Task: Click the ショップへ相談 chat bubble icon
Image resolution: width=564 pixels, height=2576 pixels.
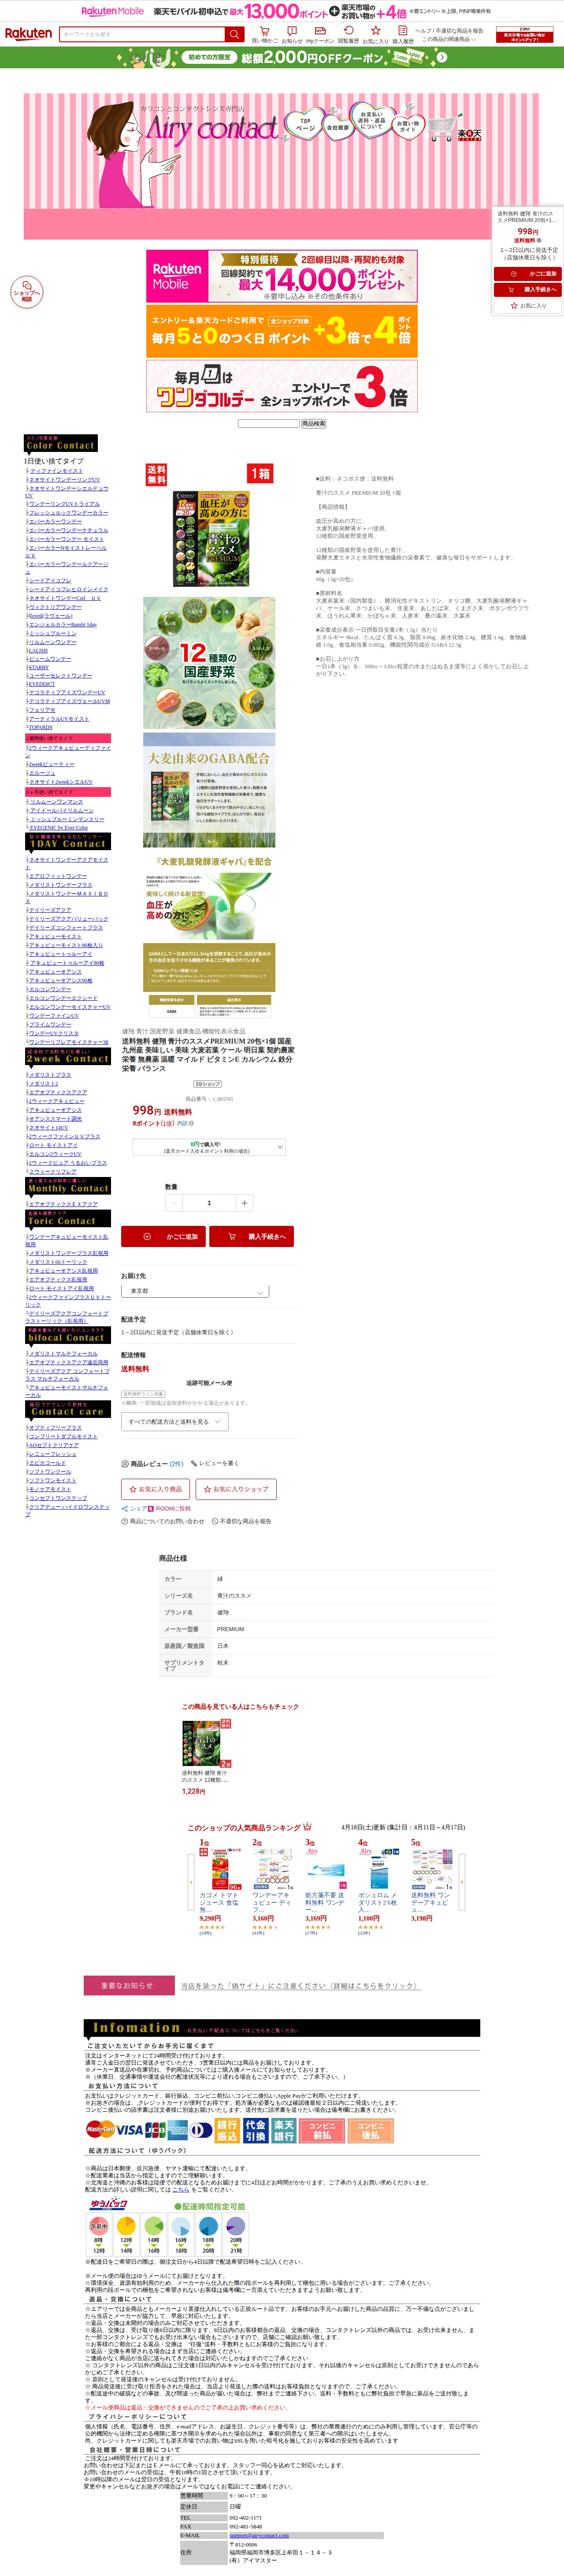Action: (x=26, y=292)
